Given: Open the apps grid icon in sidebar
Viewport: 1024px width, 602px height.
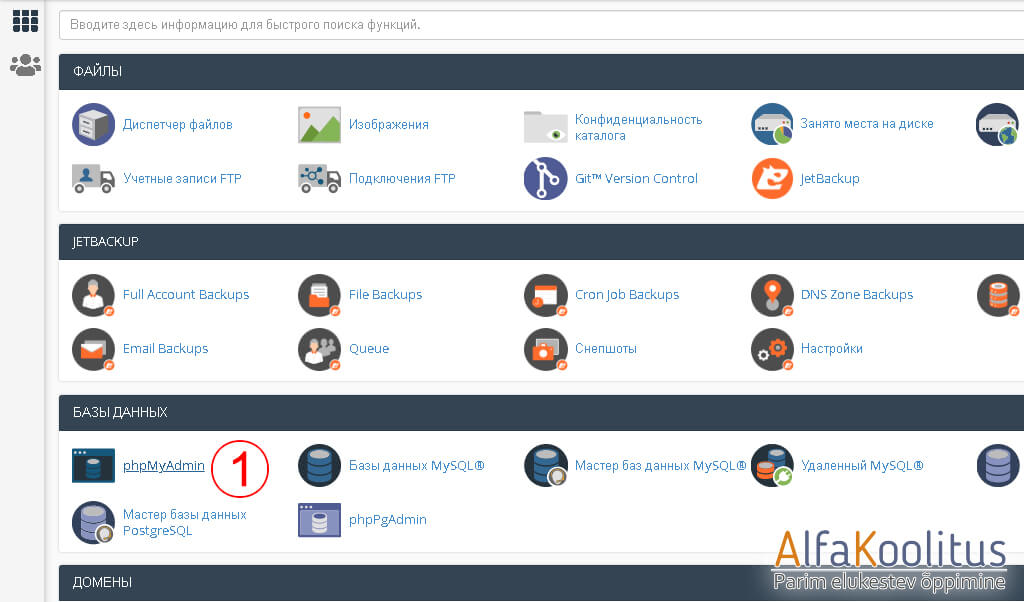Looking at the screenshot, I should click(25, 21).
